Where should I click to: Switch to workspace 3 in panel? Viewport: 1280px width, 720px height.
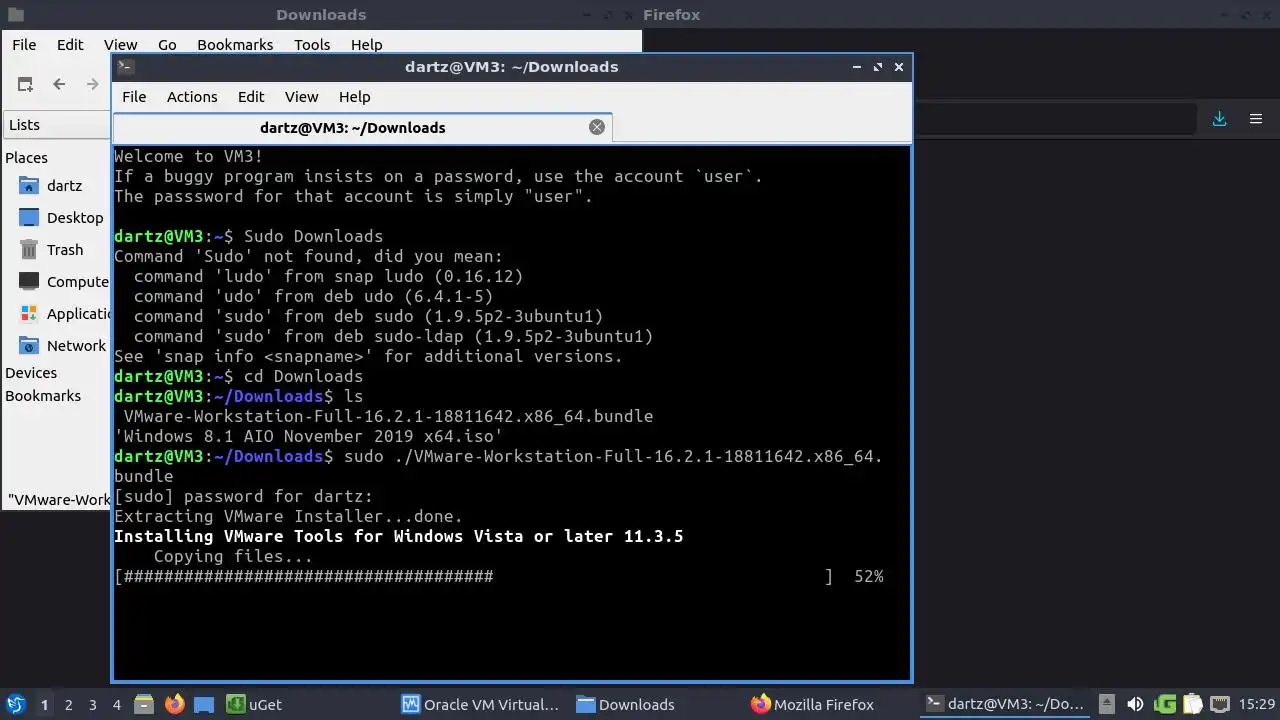point(92,705)
